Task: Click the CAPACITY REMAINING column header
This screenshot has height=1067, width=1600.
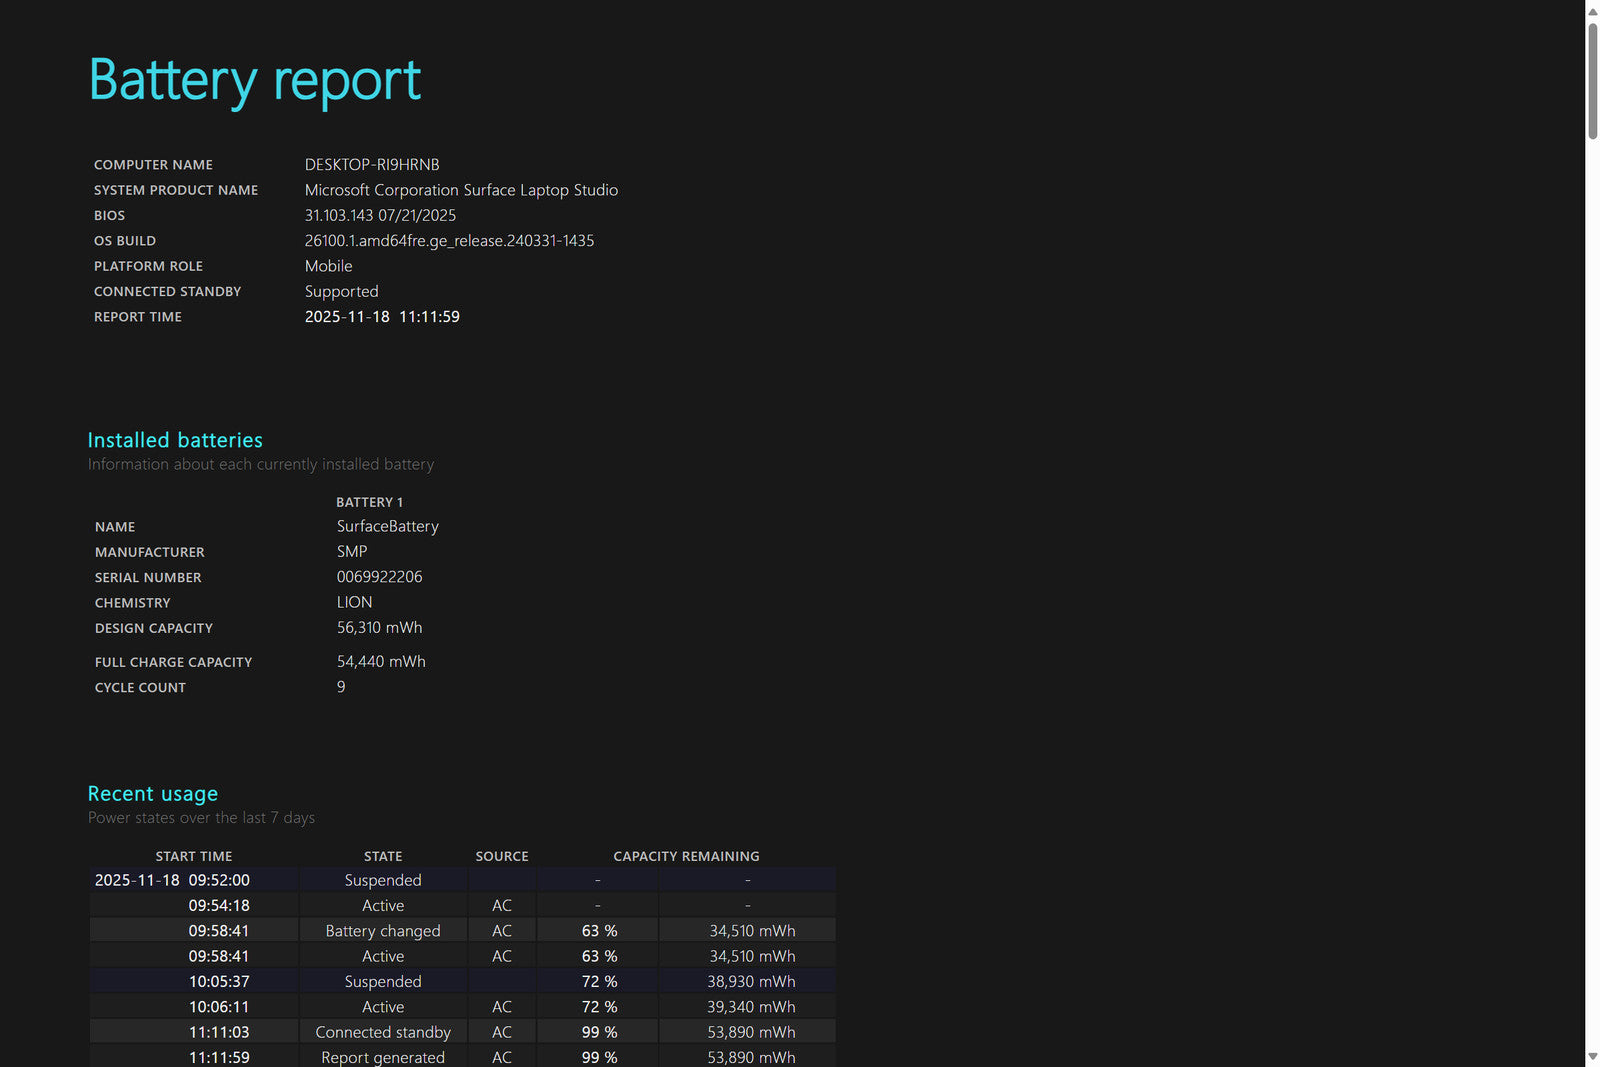Action: 686,856
